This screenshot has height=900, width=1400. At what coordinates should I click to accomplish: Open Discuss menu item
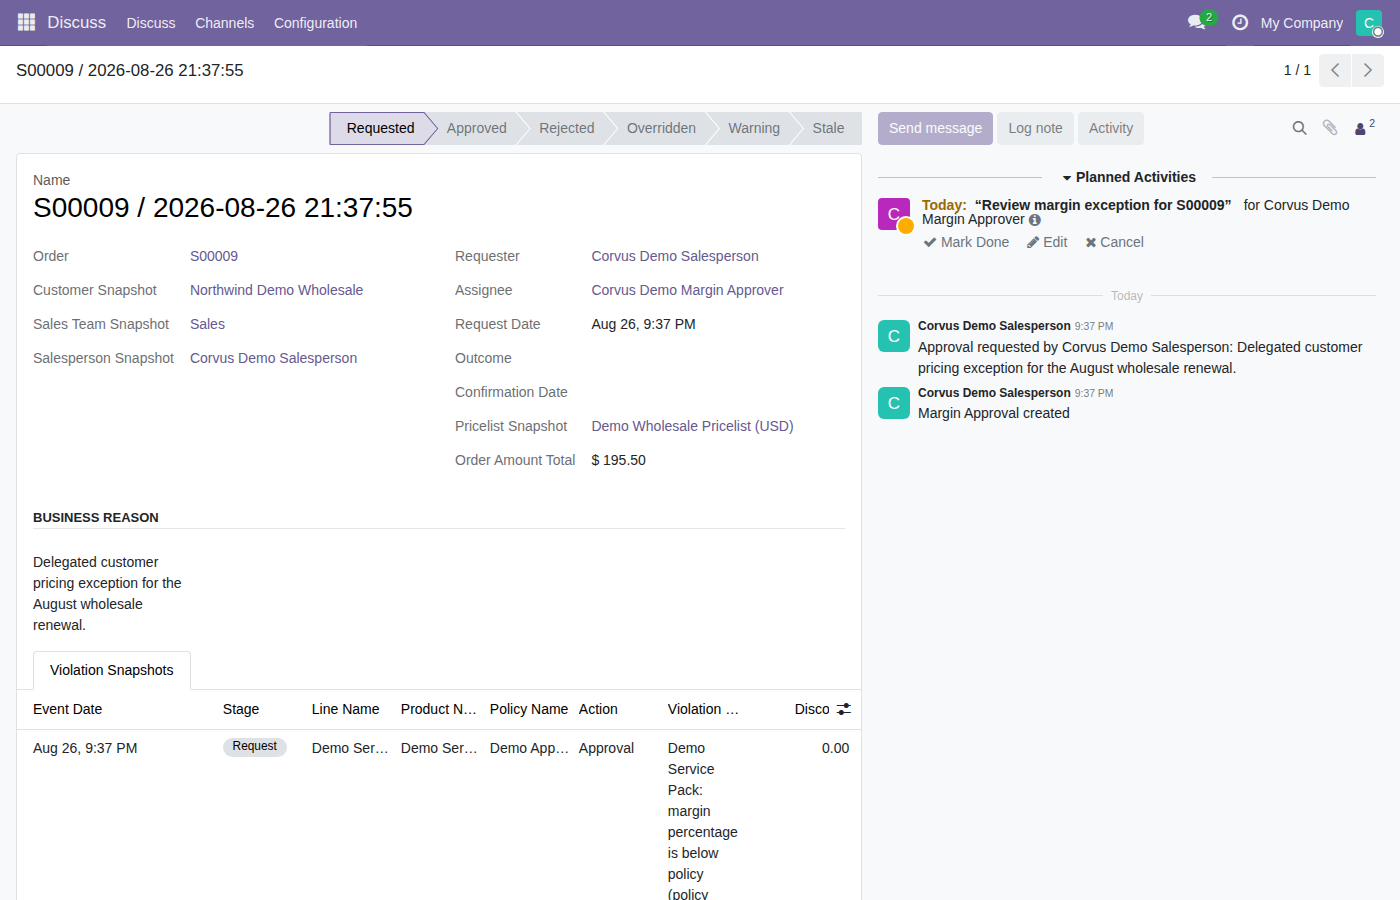[x=151, y=22]
